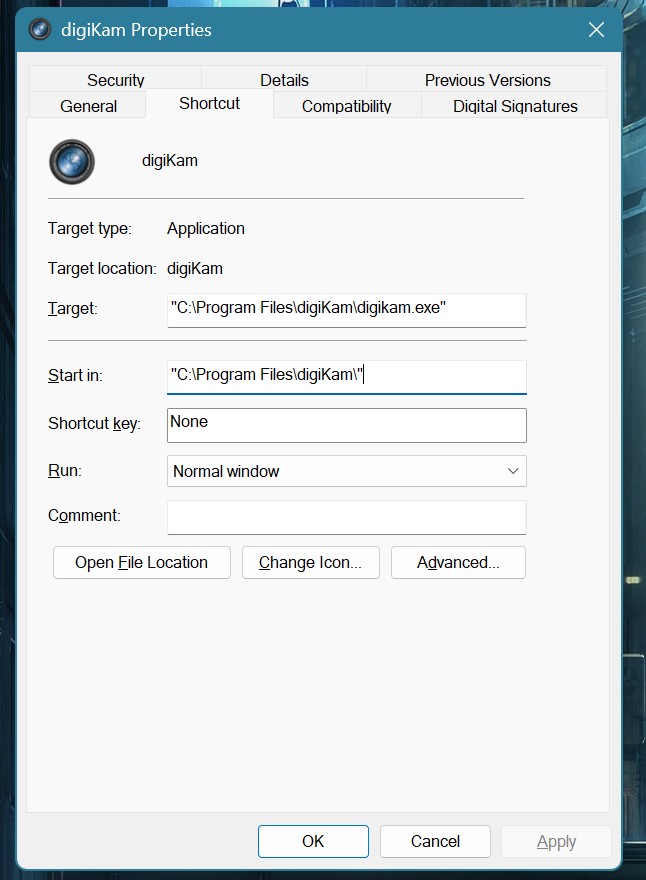Click the large digiKam camera lens icon

(x=72, y=161)
